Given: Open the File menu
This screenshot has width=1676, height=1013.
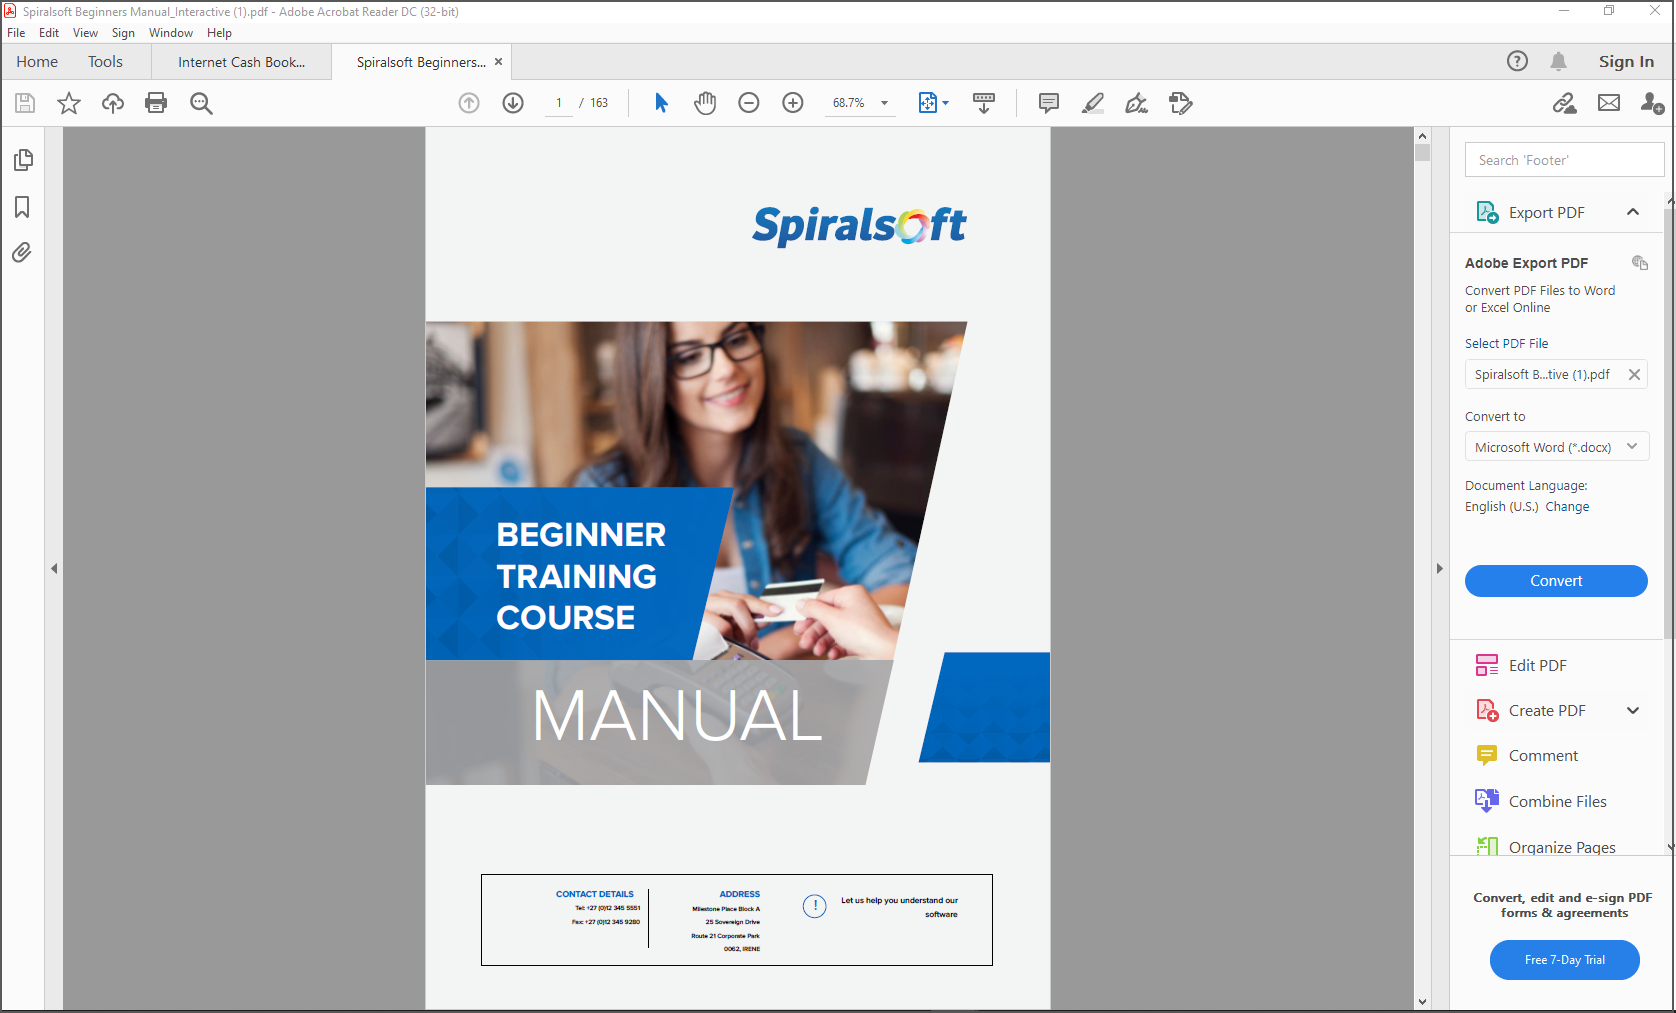Looking at the screenshot, I should pyautogui.click(x=16, y=33).
